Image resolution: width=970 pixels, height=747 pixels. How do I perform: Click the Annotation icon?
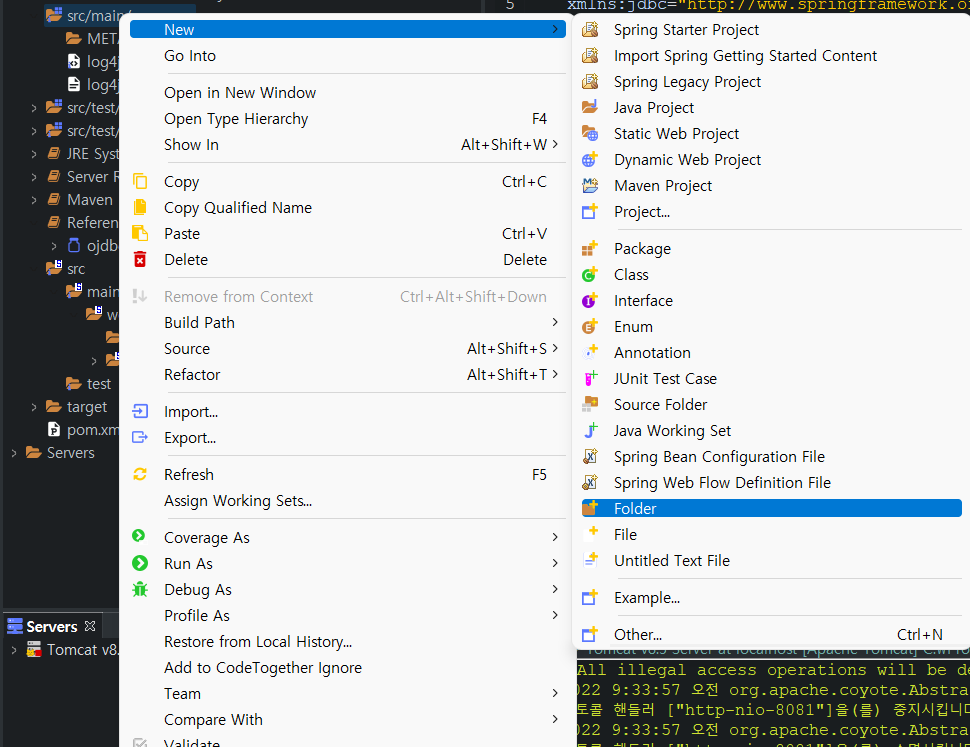click(x=590, y=352)
